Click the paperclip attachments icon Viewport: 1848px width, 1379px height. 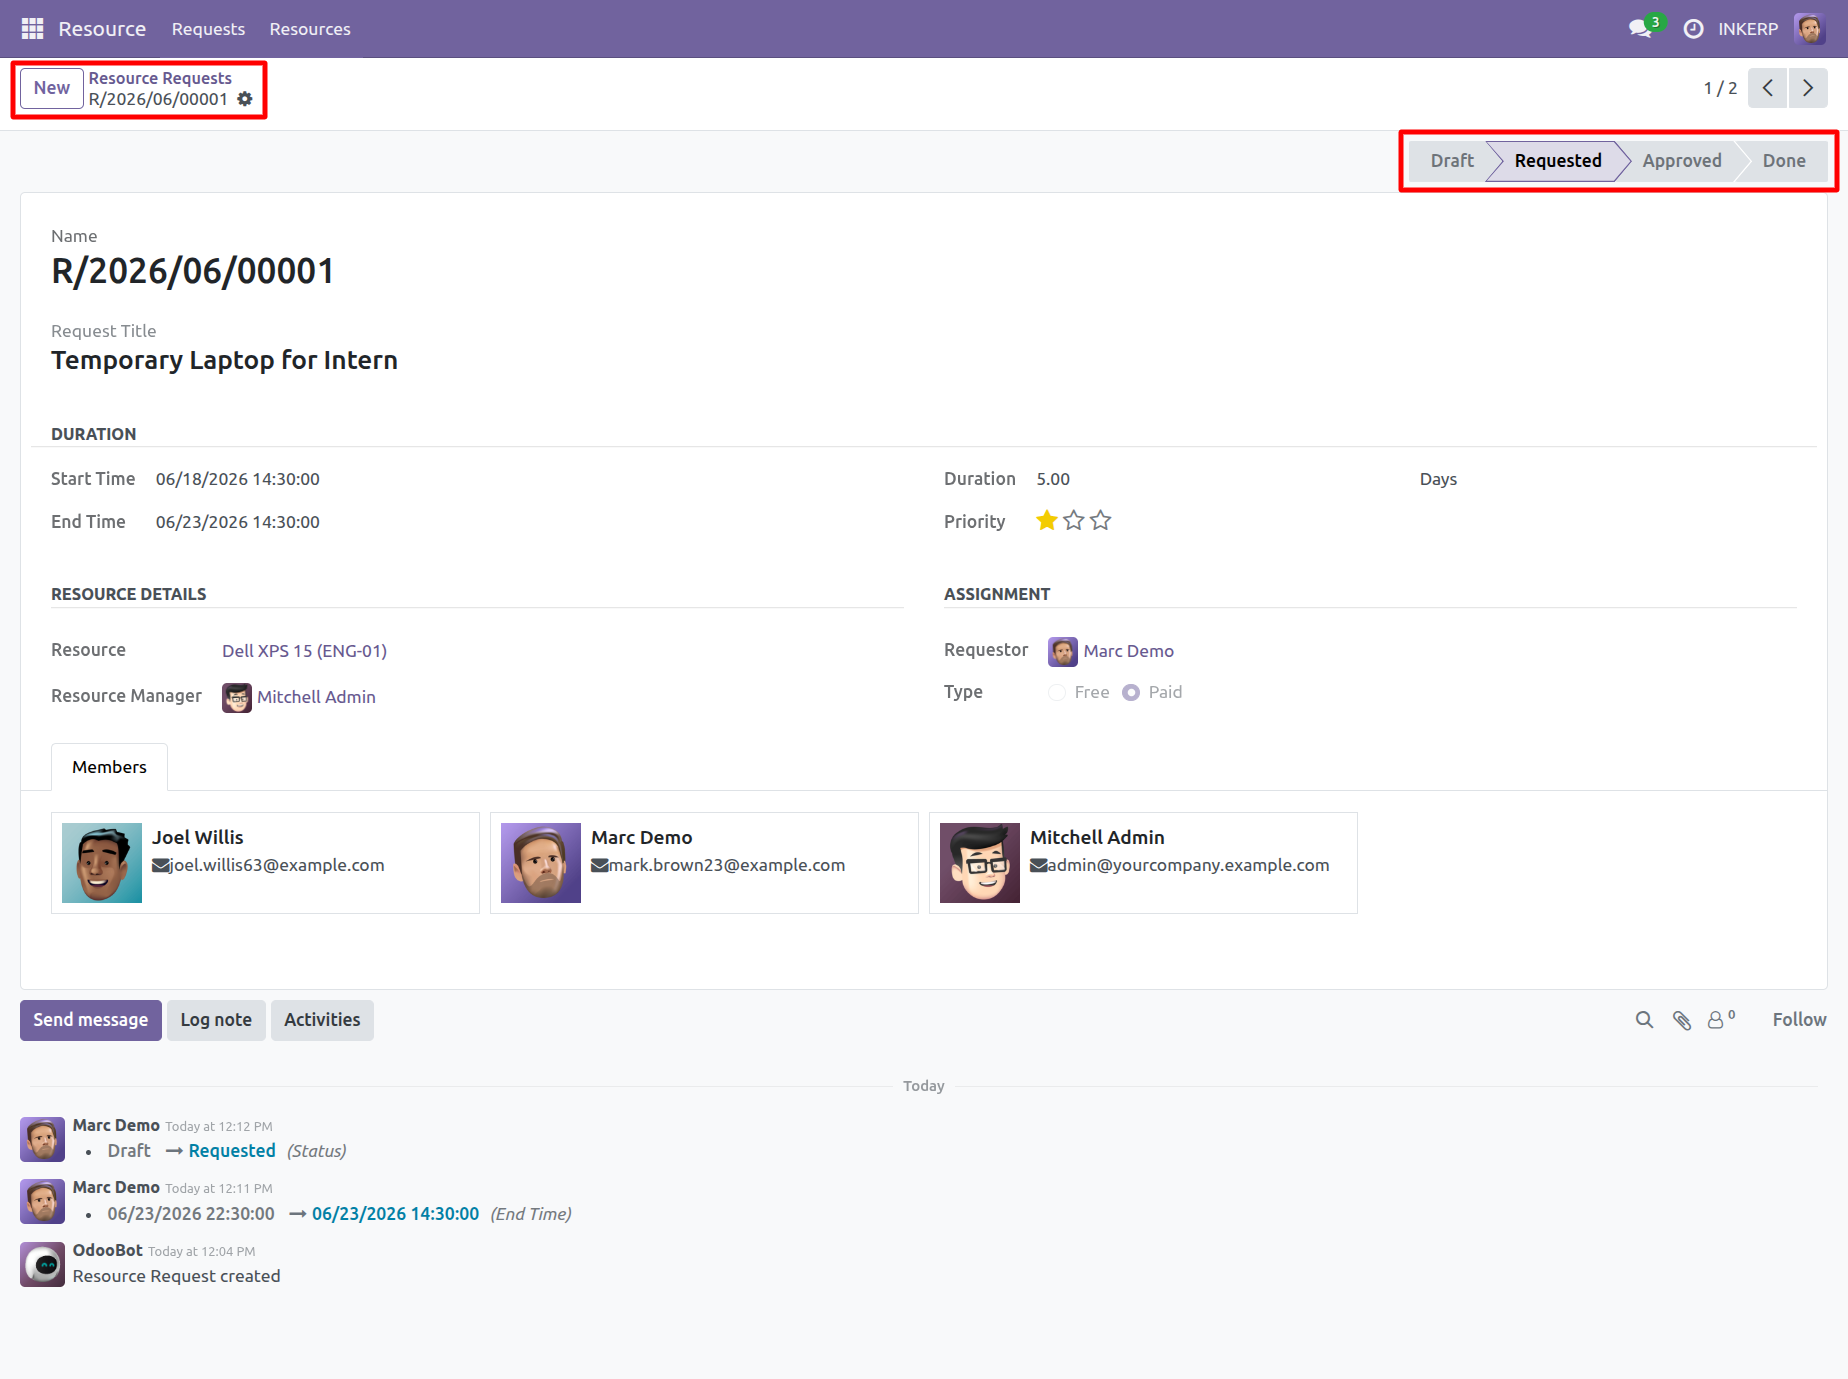(x=1682, y=1020)
